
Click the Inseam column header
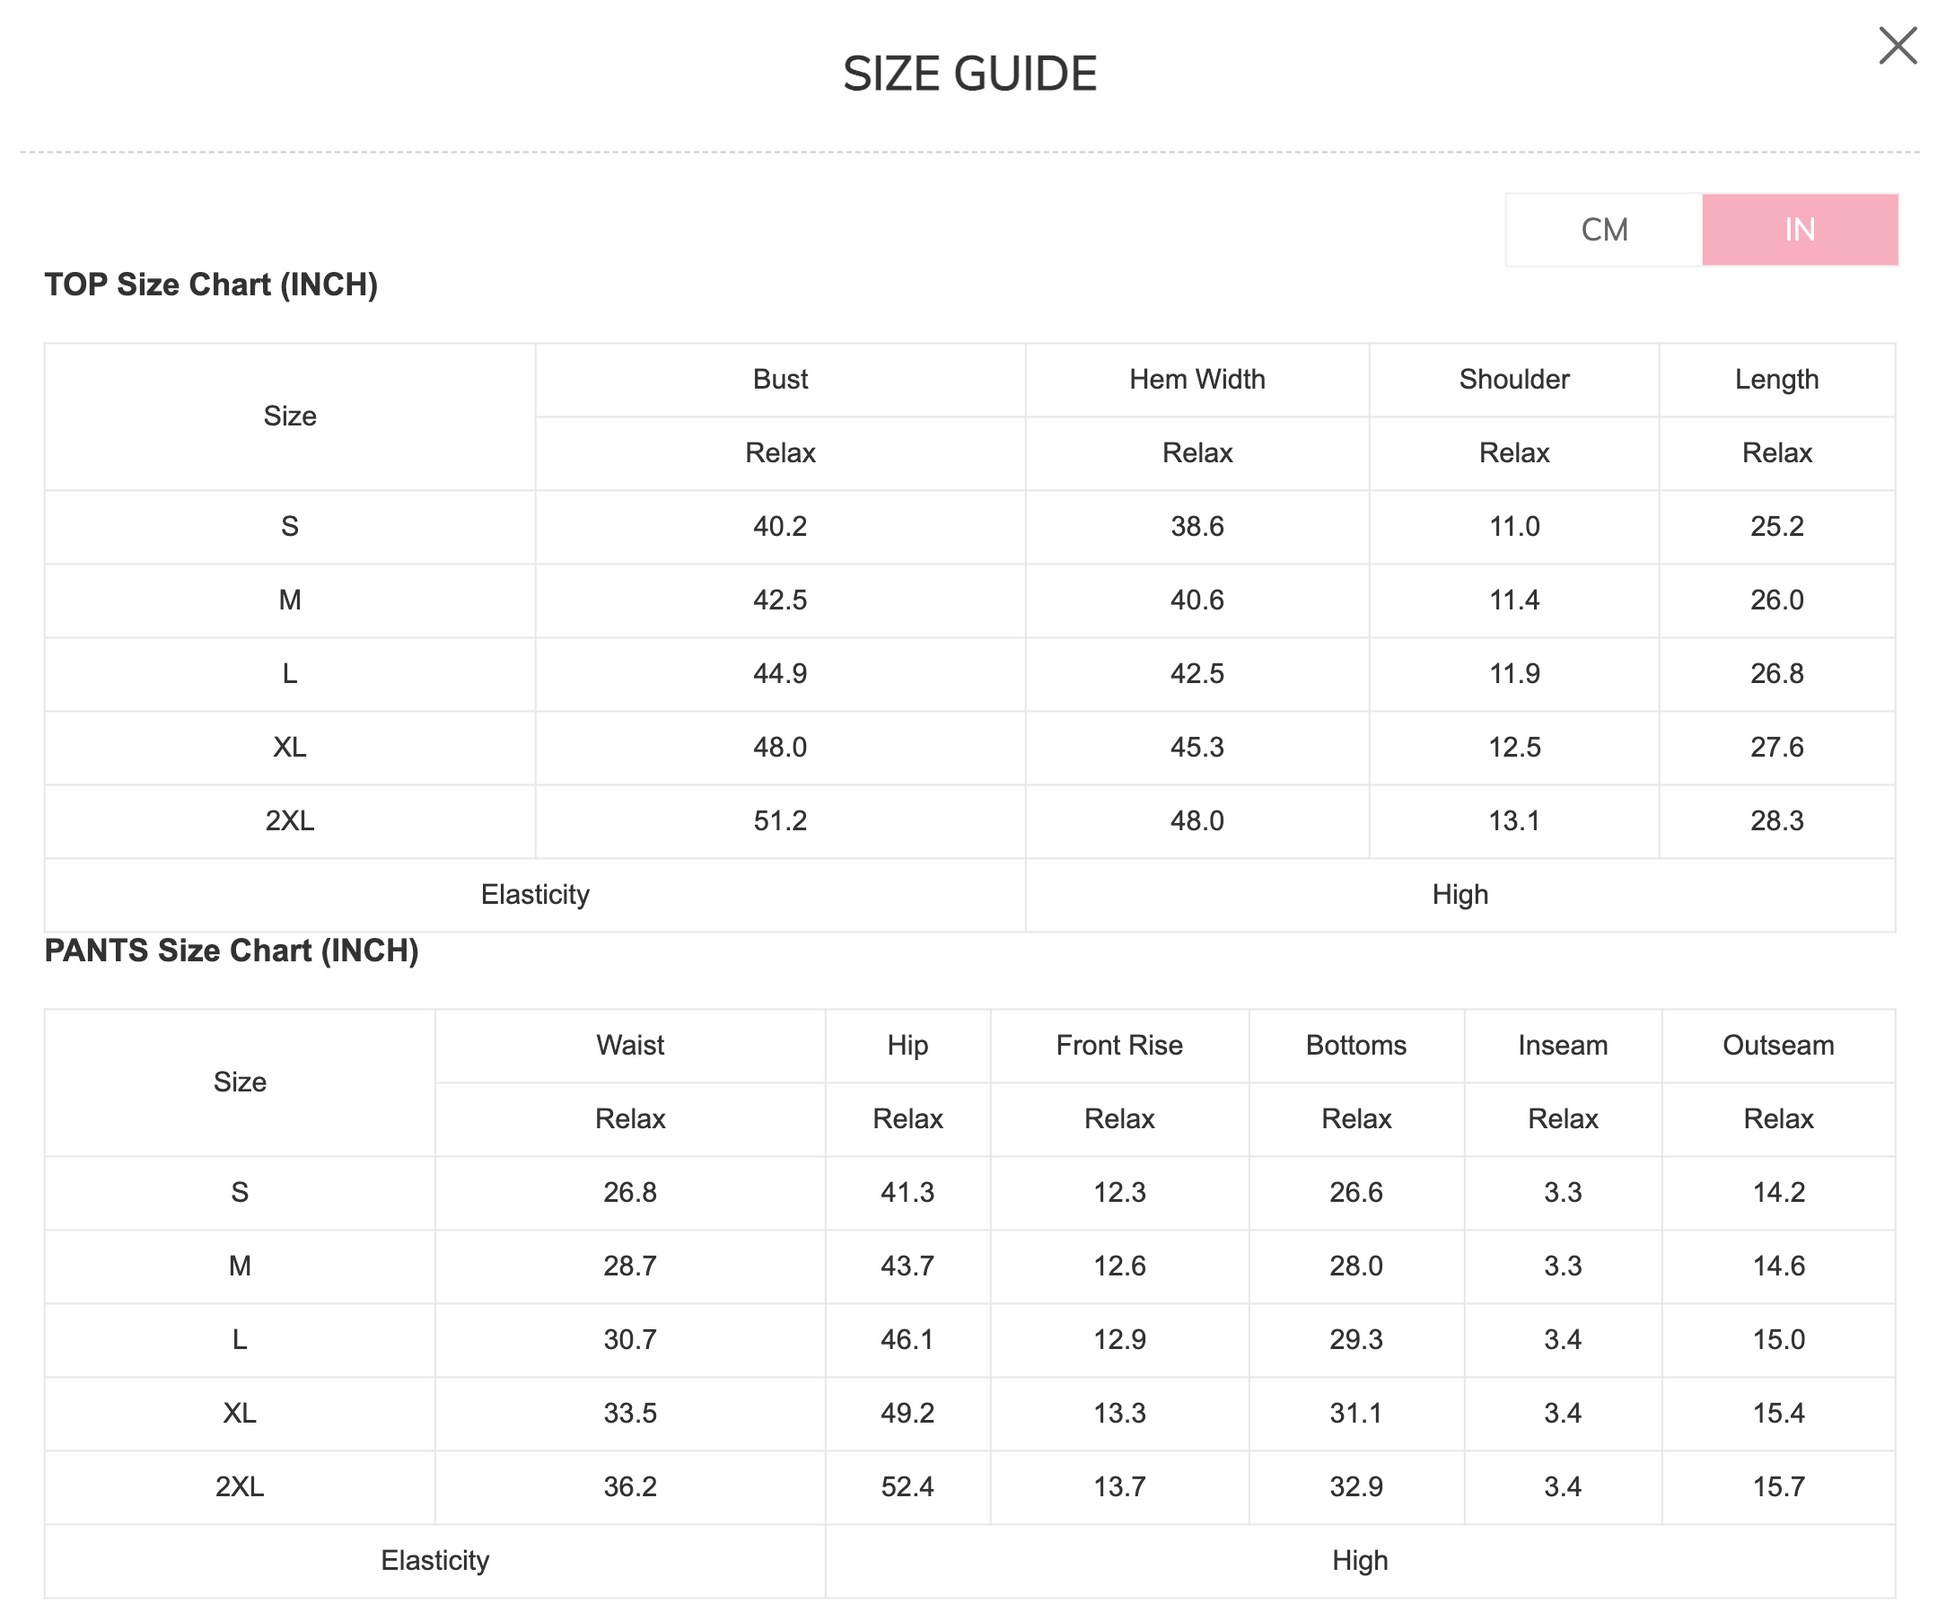pyautogui.click(x=1562, y=1046)
